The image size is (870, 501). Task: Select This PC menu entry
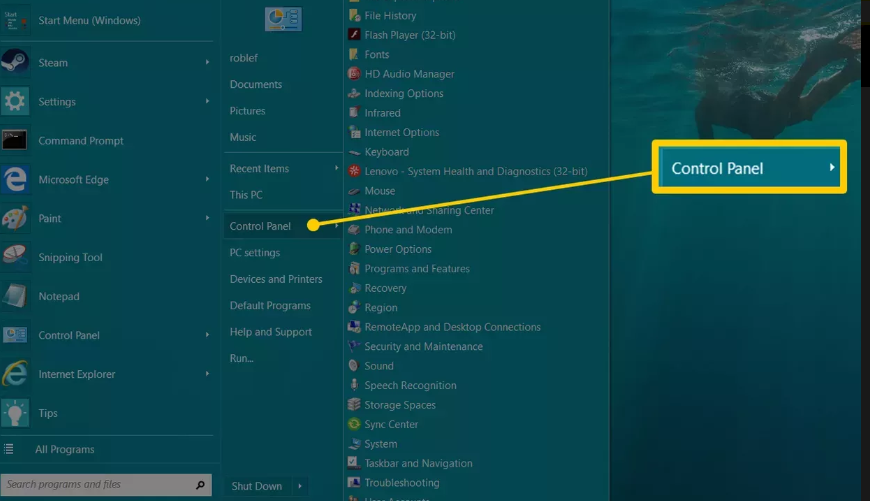[x=246, y=195]
